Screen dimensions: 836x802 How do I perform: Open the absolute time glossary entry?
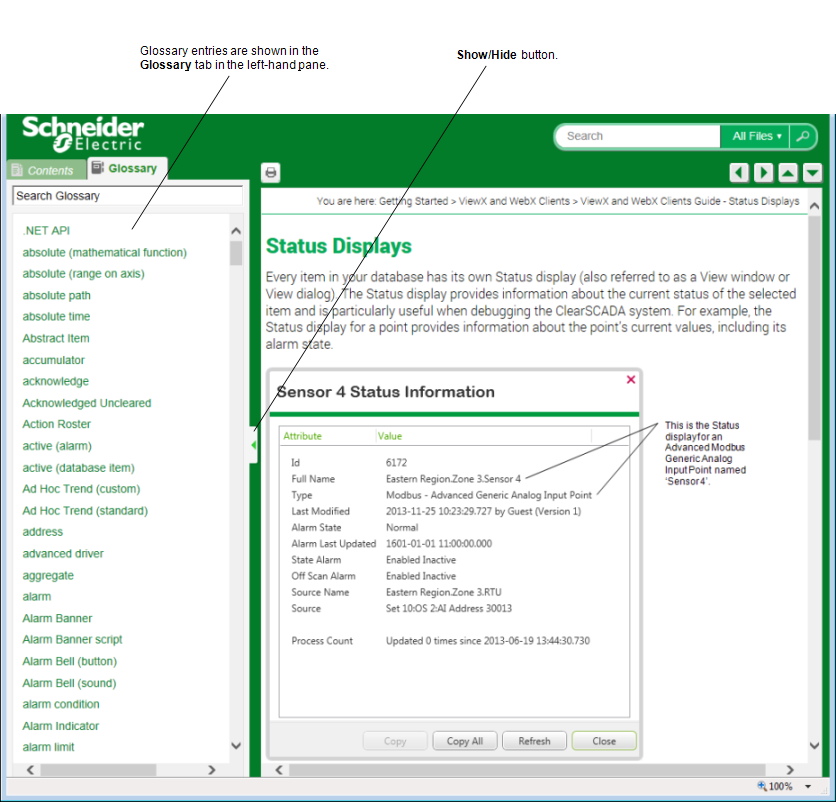[x=56, y=316]
